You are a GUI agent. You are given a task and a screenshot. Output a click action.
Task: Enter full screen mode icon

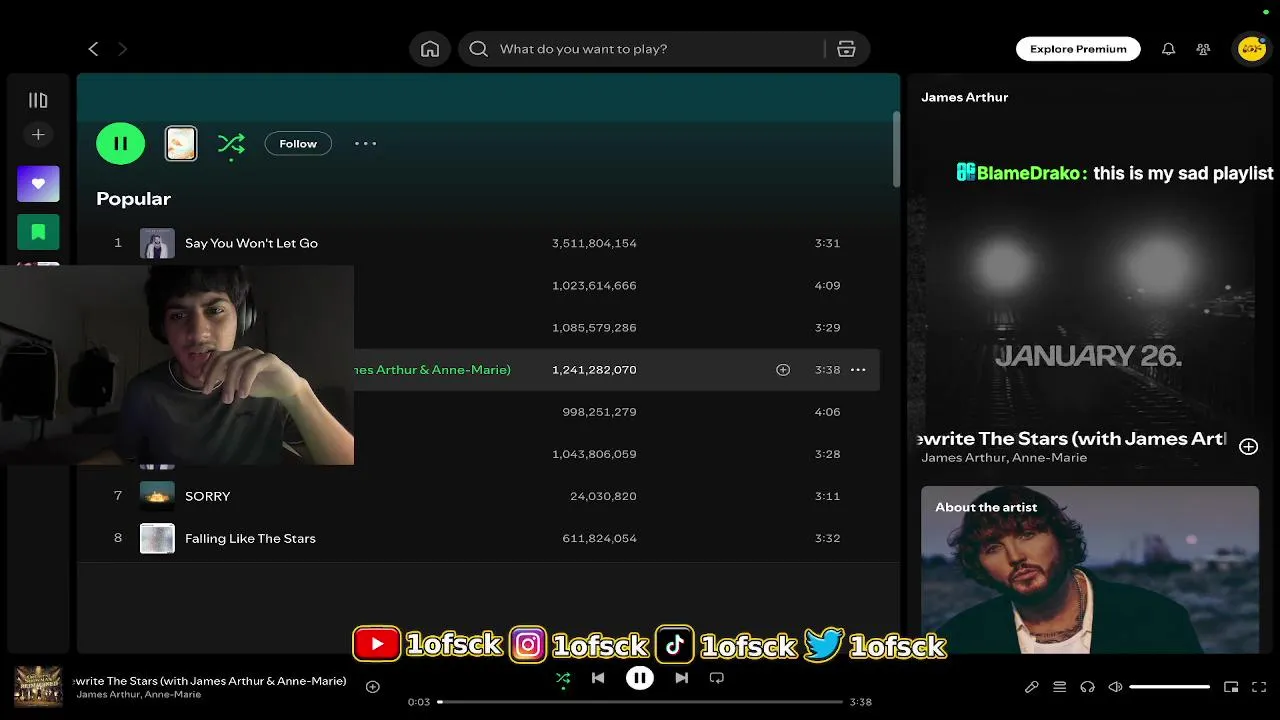click(x=1259, y=687)
